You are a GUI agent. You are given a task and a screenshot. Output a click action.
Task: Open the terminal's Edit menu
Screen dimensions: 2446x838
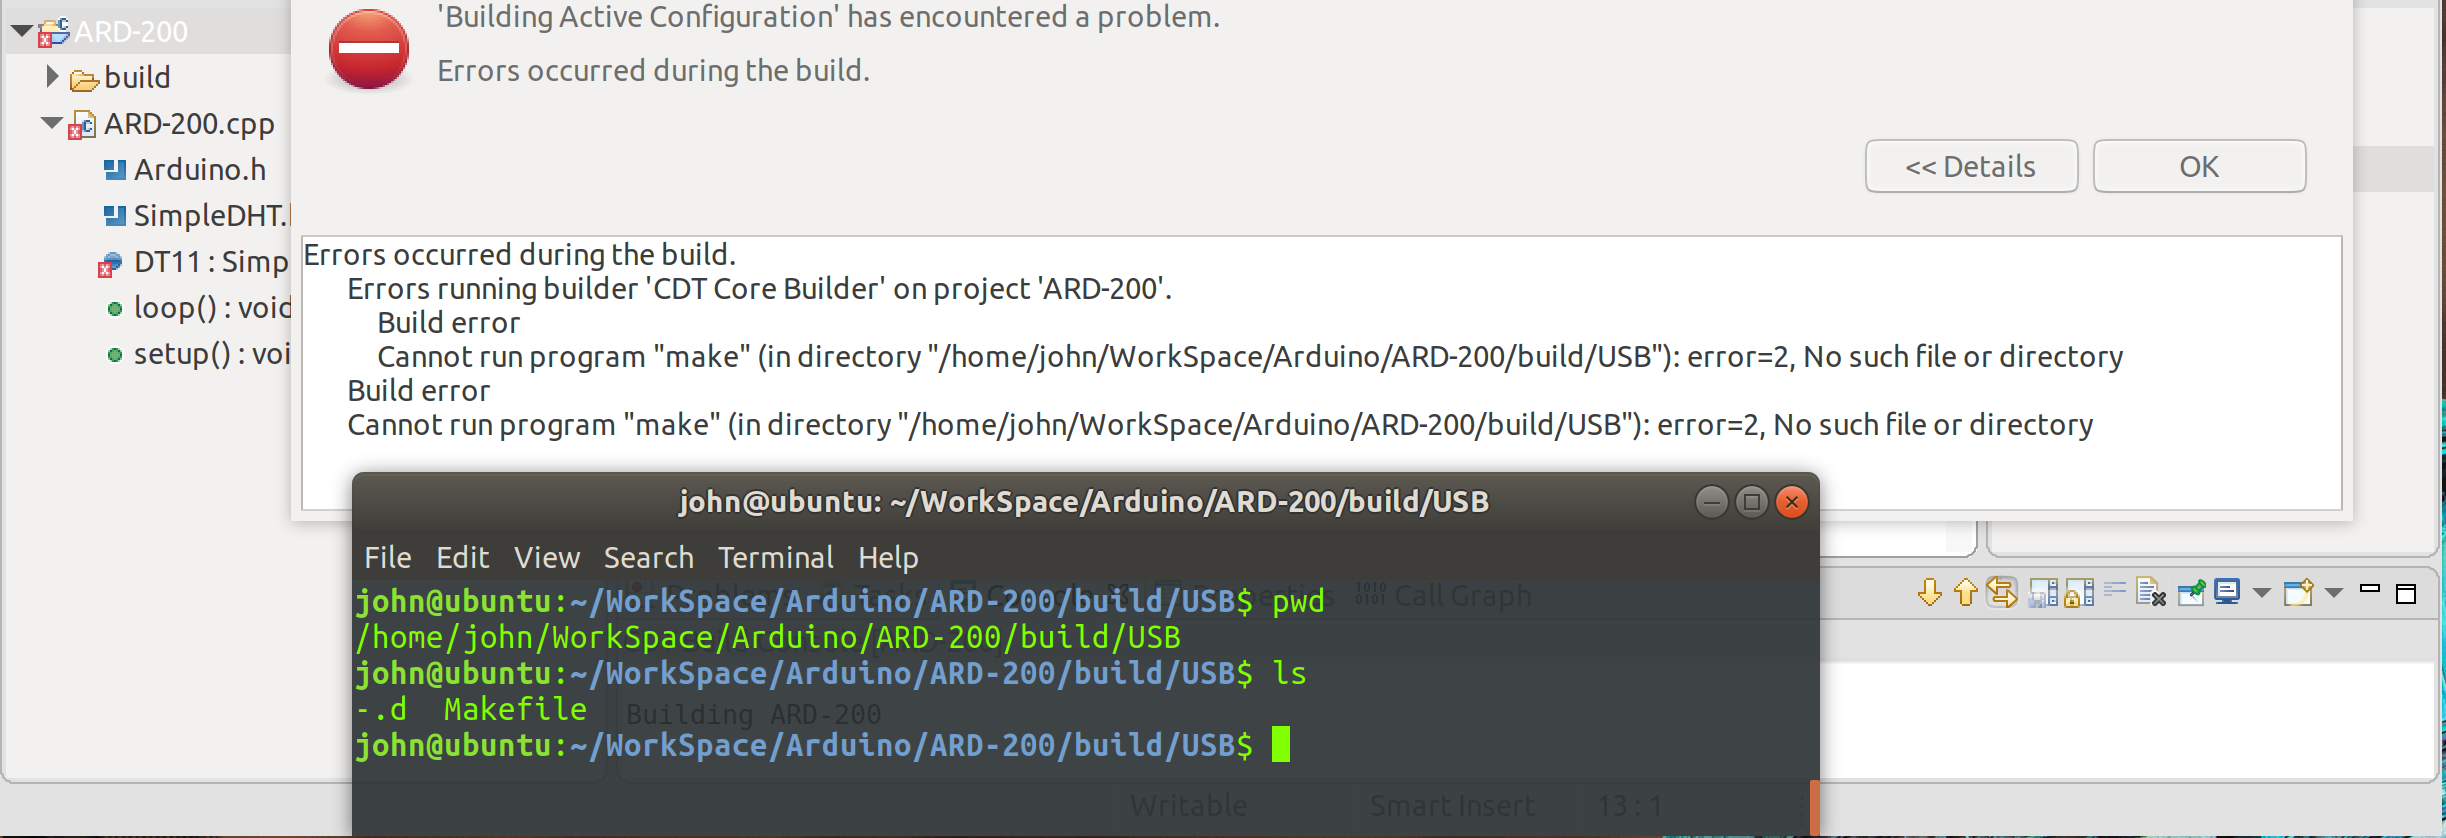[462, 557]
